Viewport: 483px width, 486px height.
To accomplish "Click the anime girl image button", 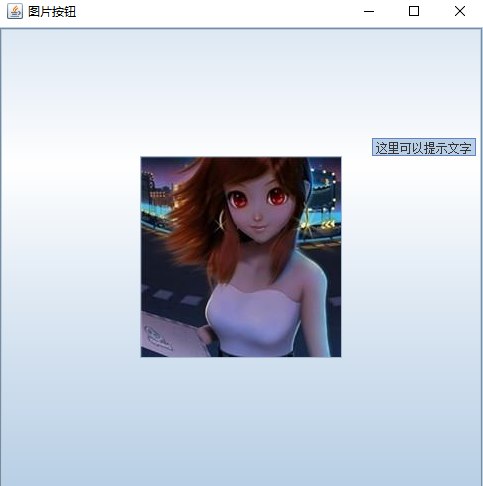I will point(241,257).
